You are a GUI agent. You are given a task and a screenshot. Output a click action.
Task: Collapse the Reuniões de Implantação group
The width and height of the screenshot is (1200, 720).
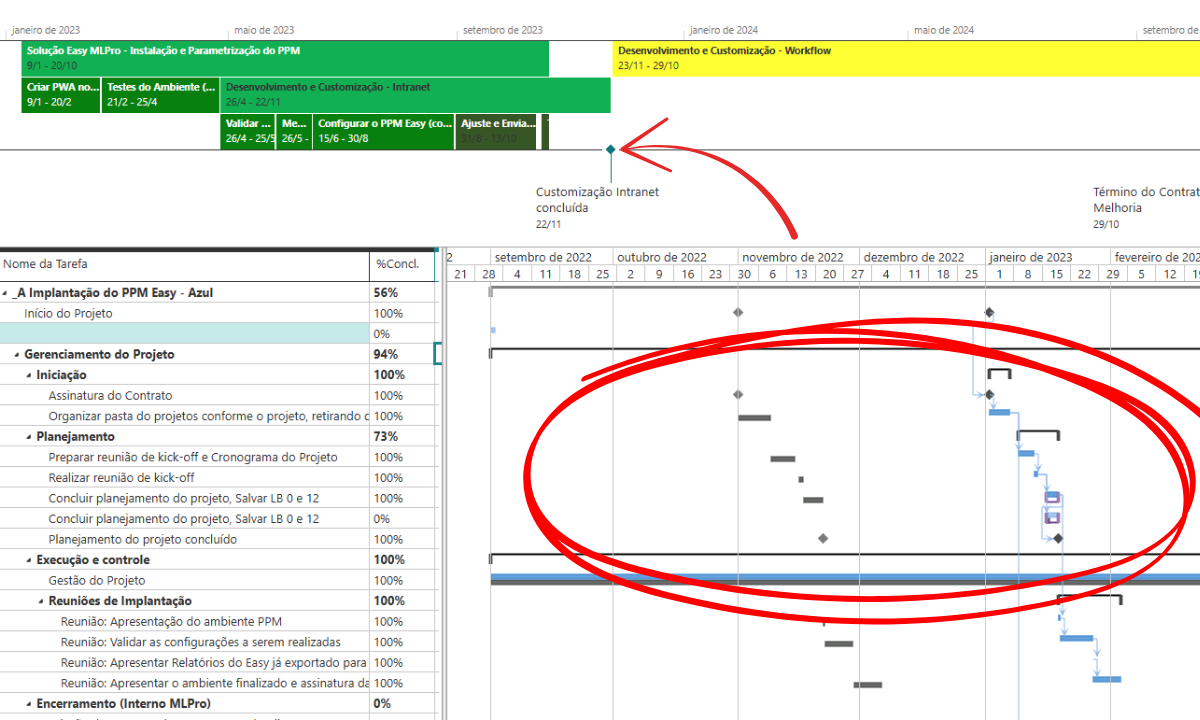41,601
